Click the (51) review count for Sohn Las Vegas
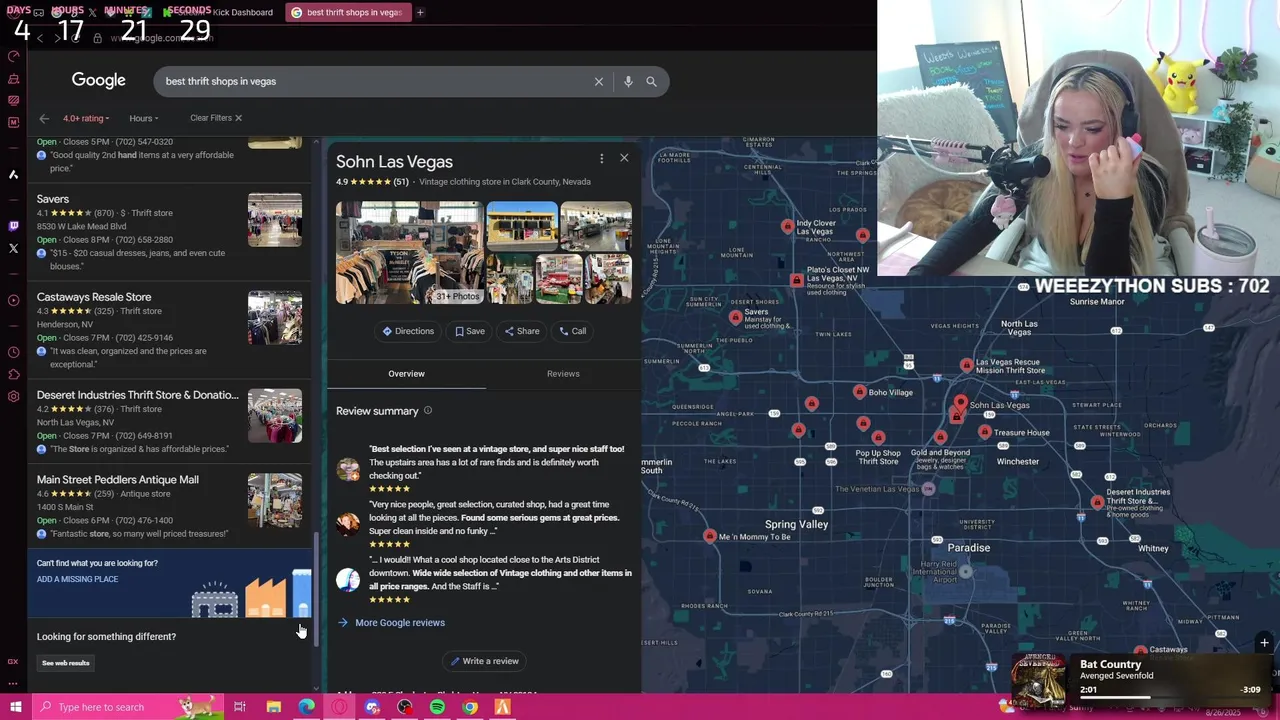The image size is (1280, 720). pyautogui.click(x=401, y=182)
